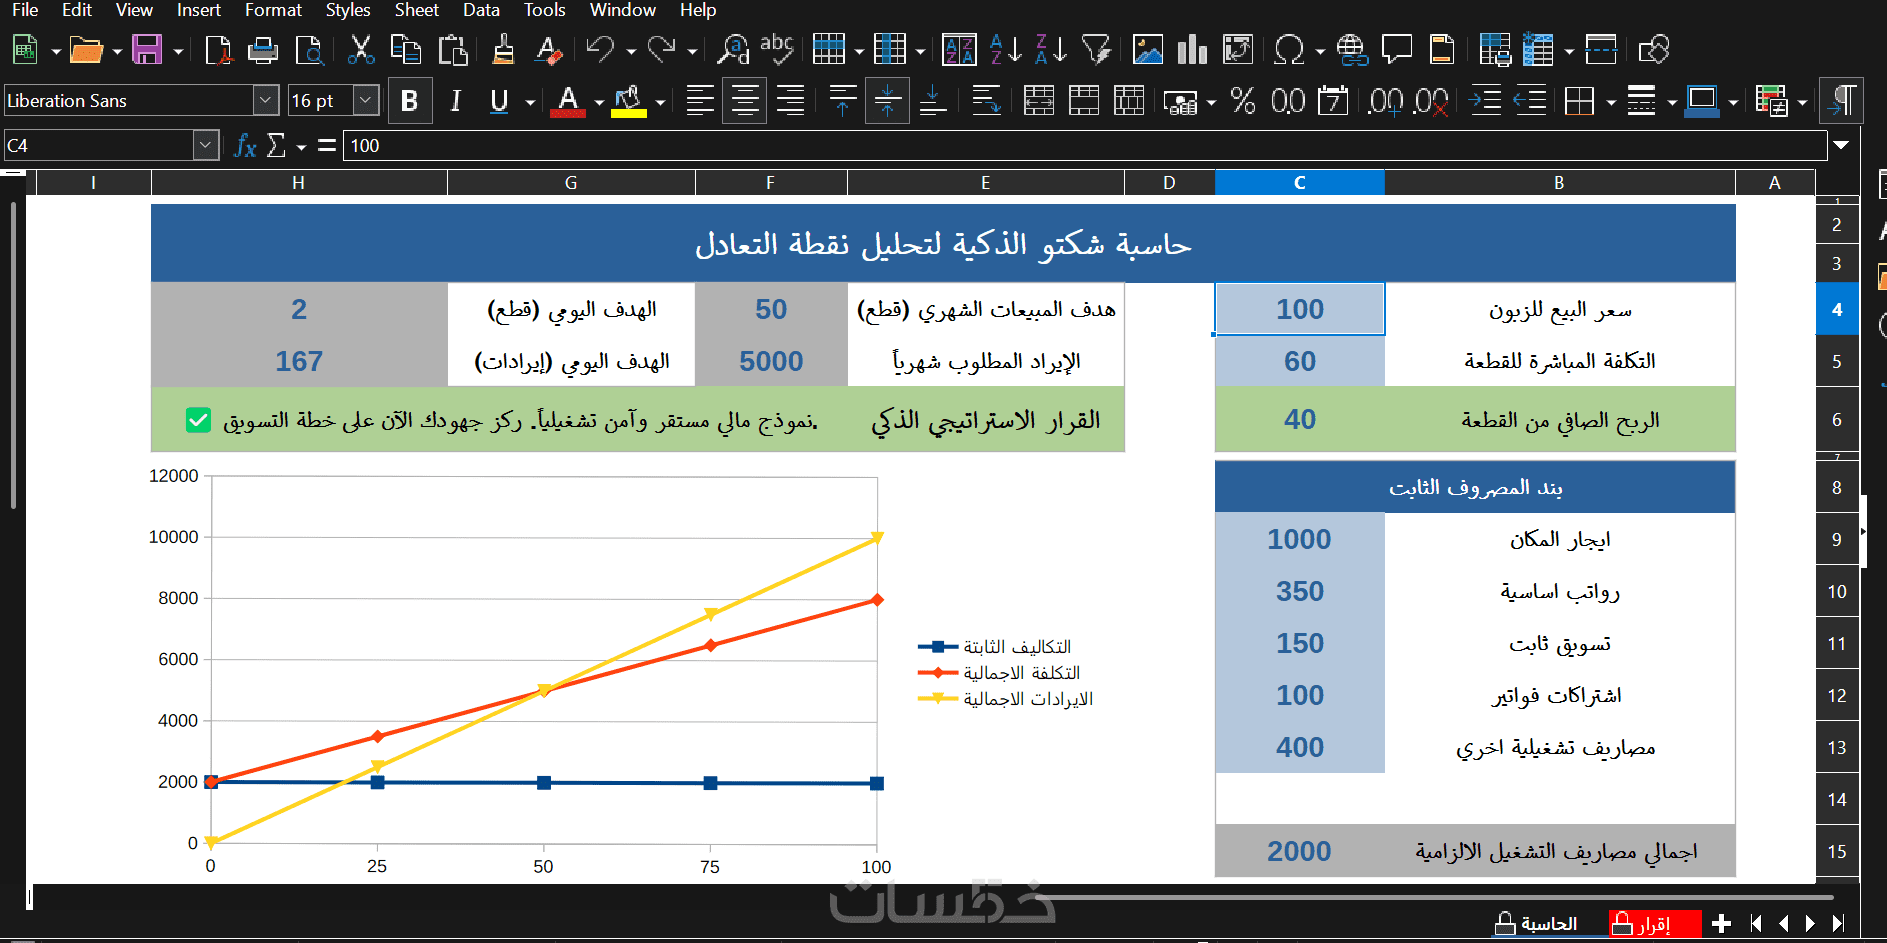Image resolution: width=1887 pixels, height=943 pixels.
Task: Toggle Align Top vertical alignment
Action: (x=843, y=100)
